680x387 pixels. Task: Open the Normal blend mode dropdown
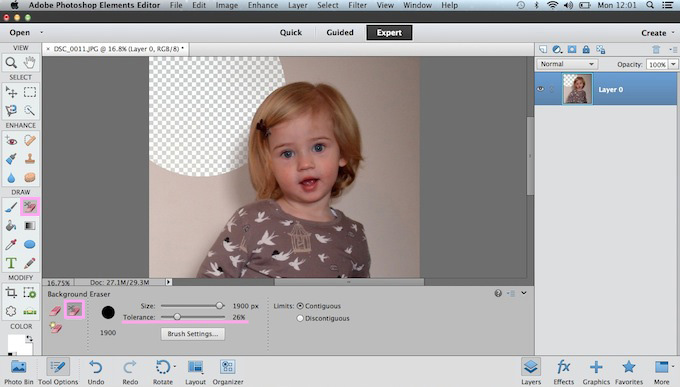click(x=567, y=64)
